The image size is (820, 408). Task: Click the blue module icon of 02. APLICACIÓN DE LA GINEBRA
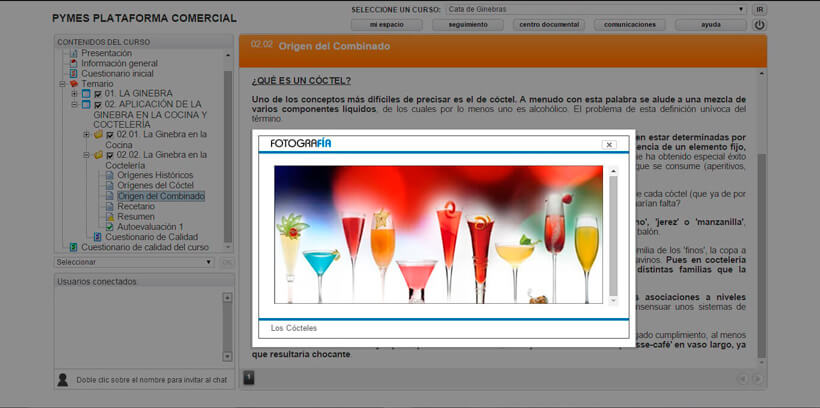pyautogui.click(x=86, y=104)
